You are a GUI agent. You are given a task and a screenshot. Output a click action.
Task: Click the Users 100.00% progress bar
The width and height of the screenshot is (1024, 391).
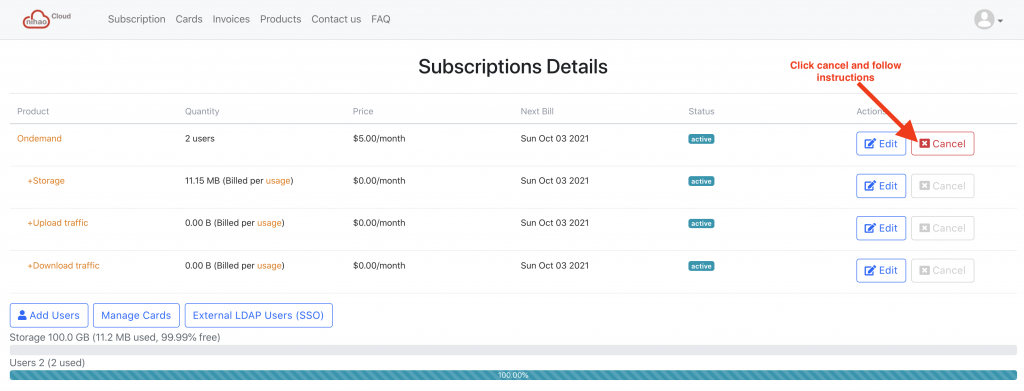513,375
